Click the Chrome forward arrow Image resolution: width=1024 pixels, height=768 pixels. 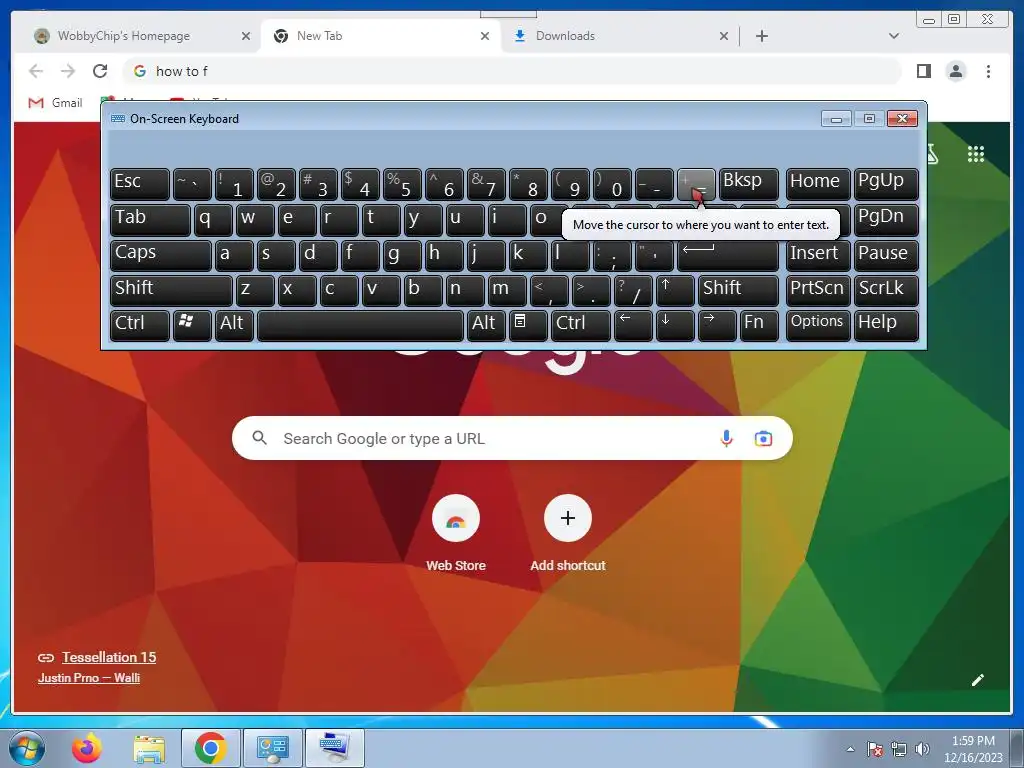(68, 71)
